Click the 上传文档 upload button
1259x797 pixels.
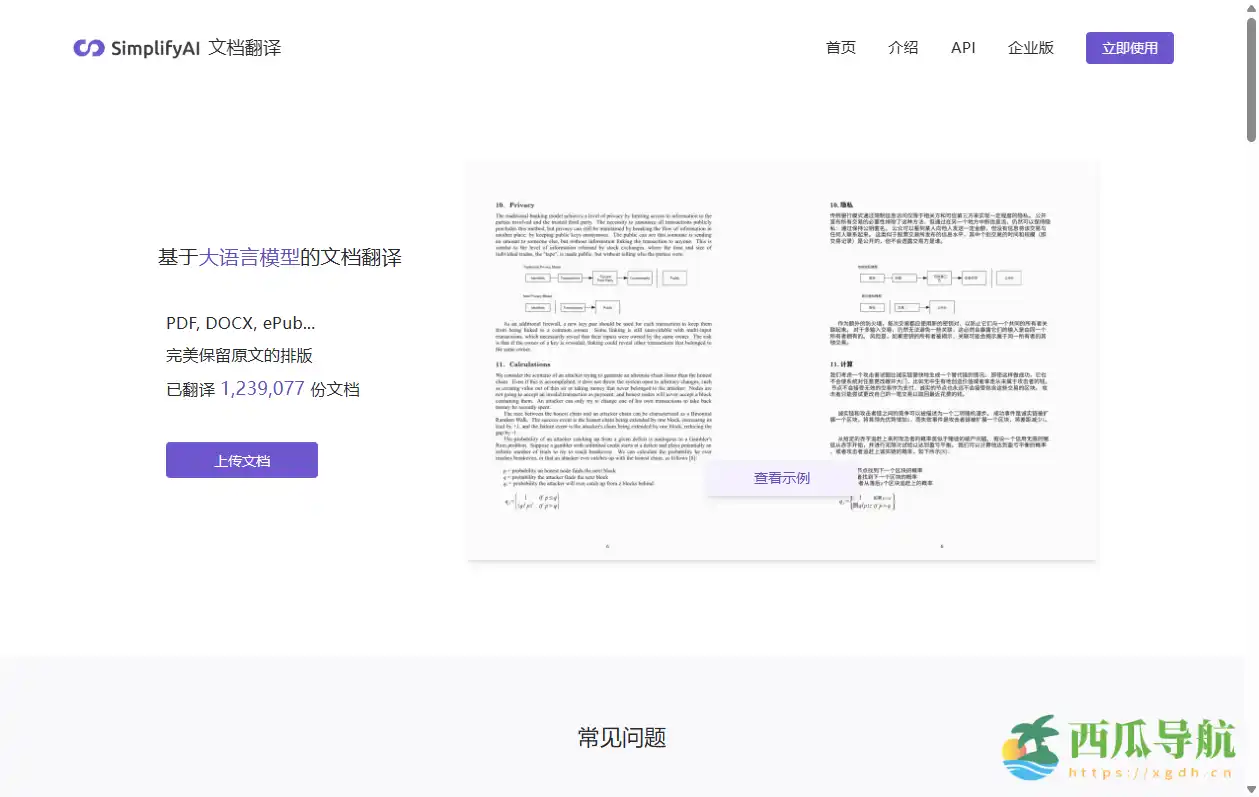[x=241, y=459]
